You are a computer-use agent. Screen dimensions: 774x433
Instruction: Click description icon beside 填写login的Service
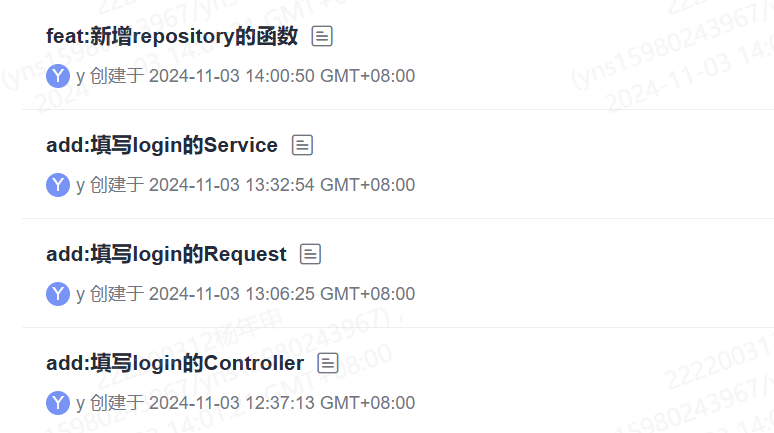click(302, 146)
